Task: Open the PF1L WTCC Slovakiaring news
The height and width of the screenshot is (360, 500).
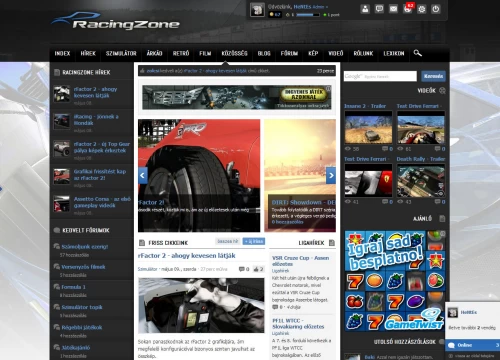Action: pos(298,323)
